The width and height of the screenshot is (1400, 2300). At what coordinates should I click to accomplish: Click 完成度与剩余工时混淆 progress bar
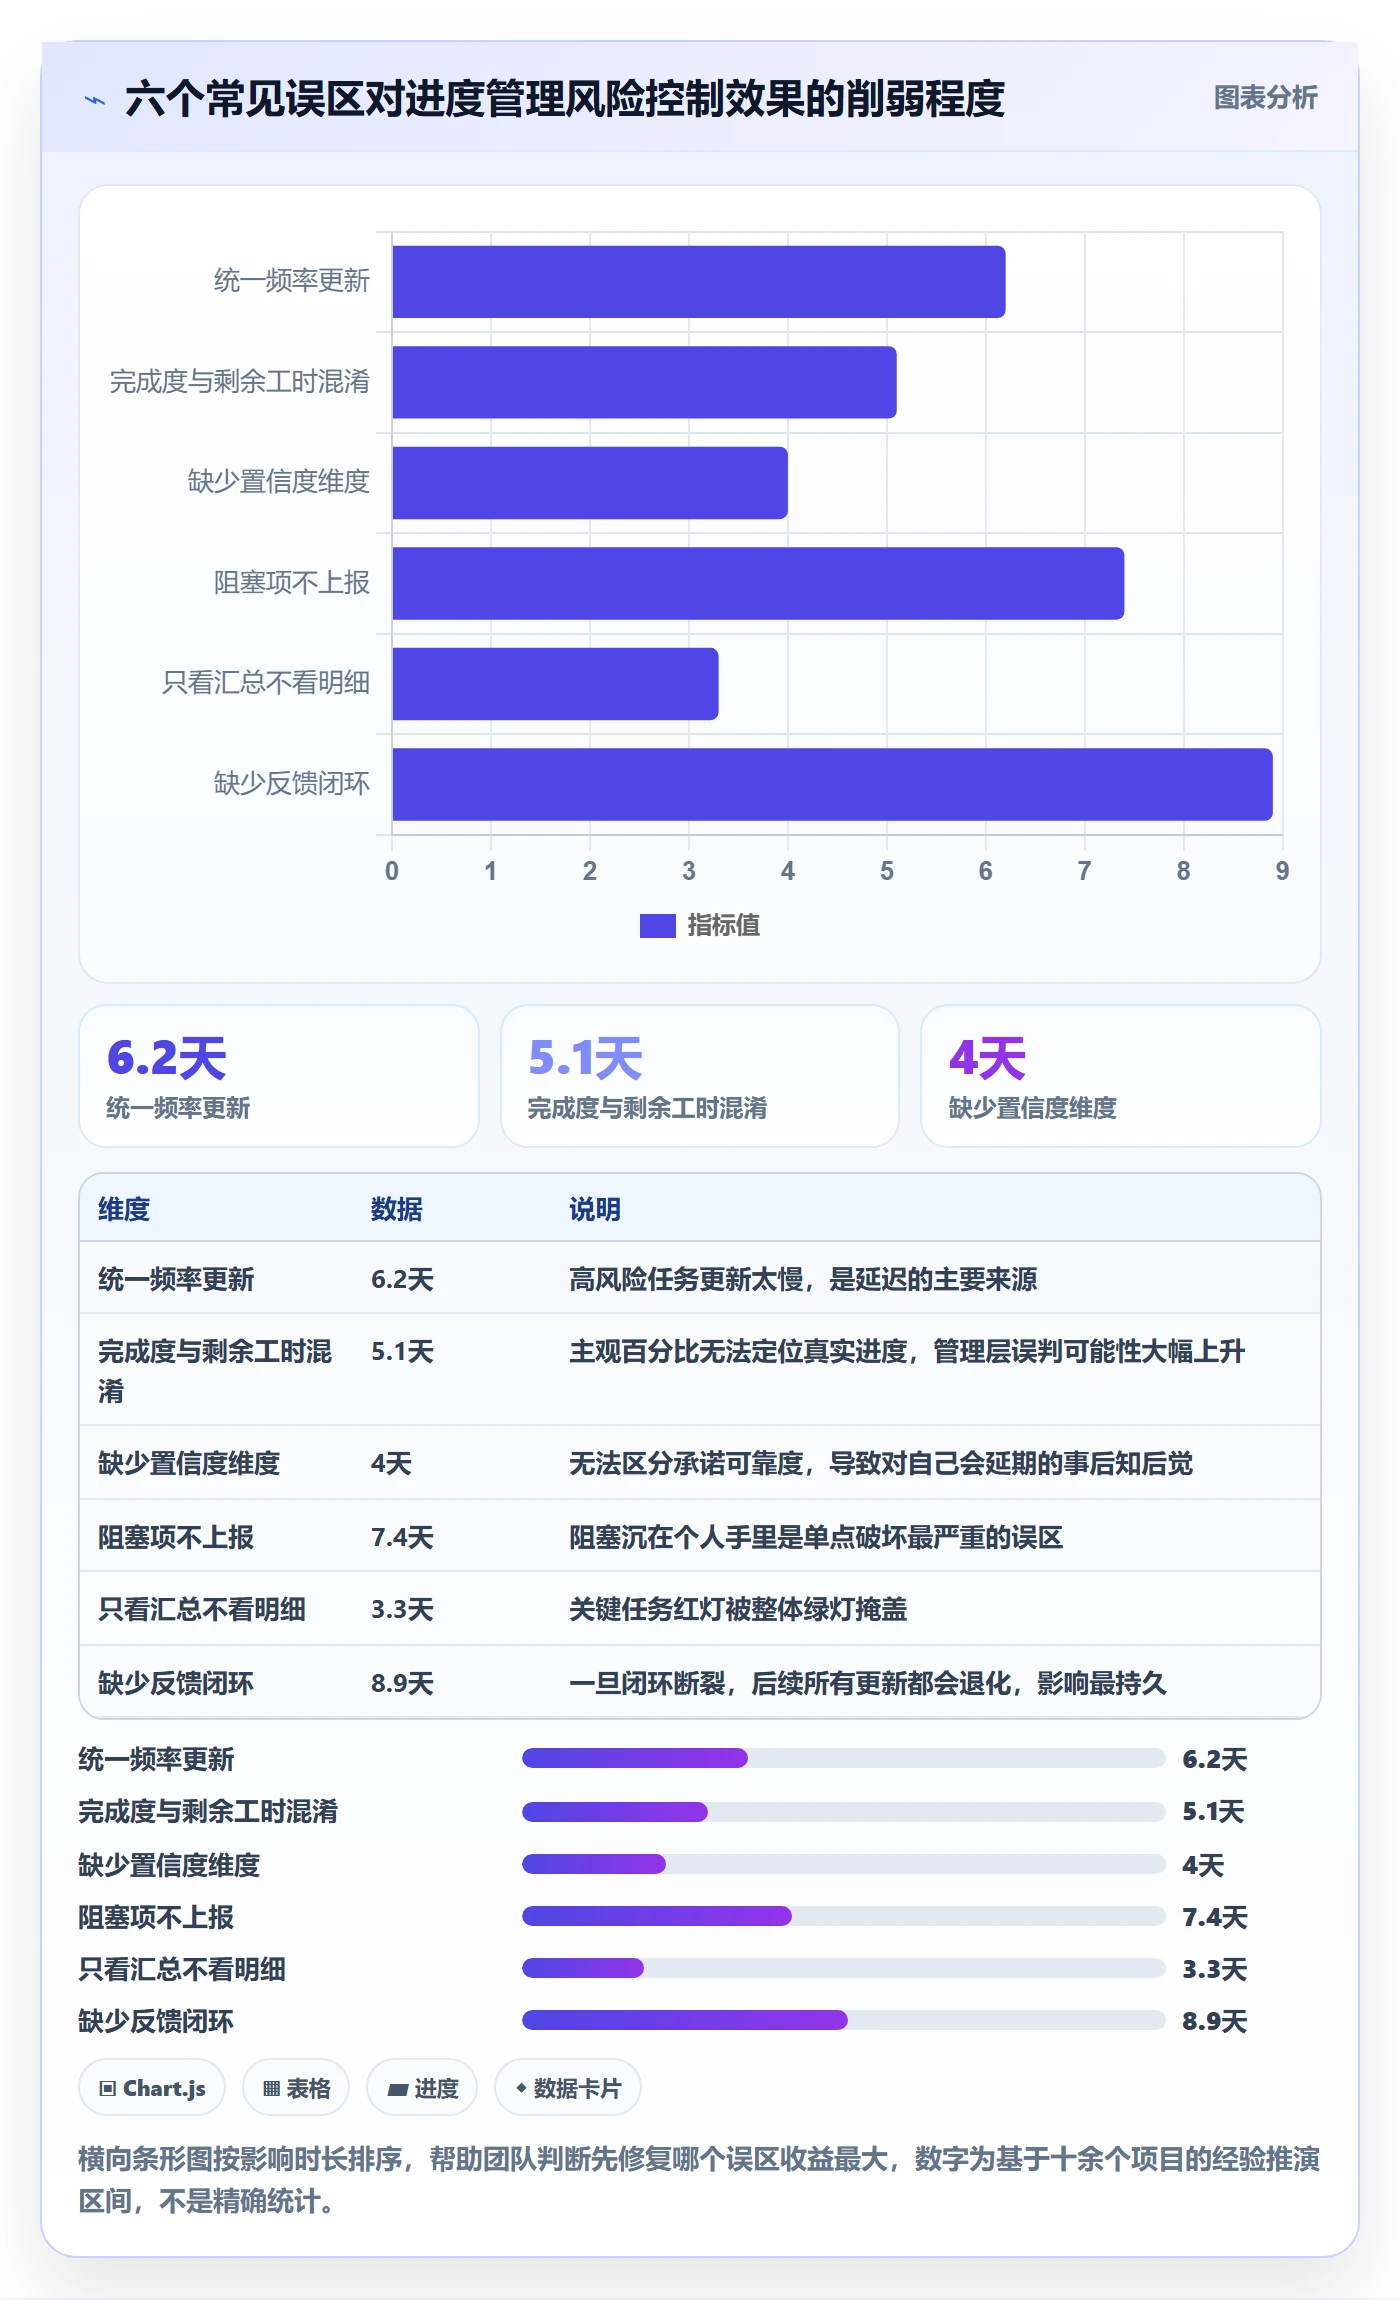(x=843, y=1811)
